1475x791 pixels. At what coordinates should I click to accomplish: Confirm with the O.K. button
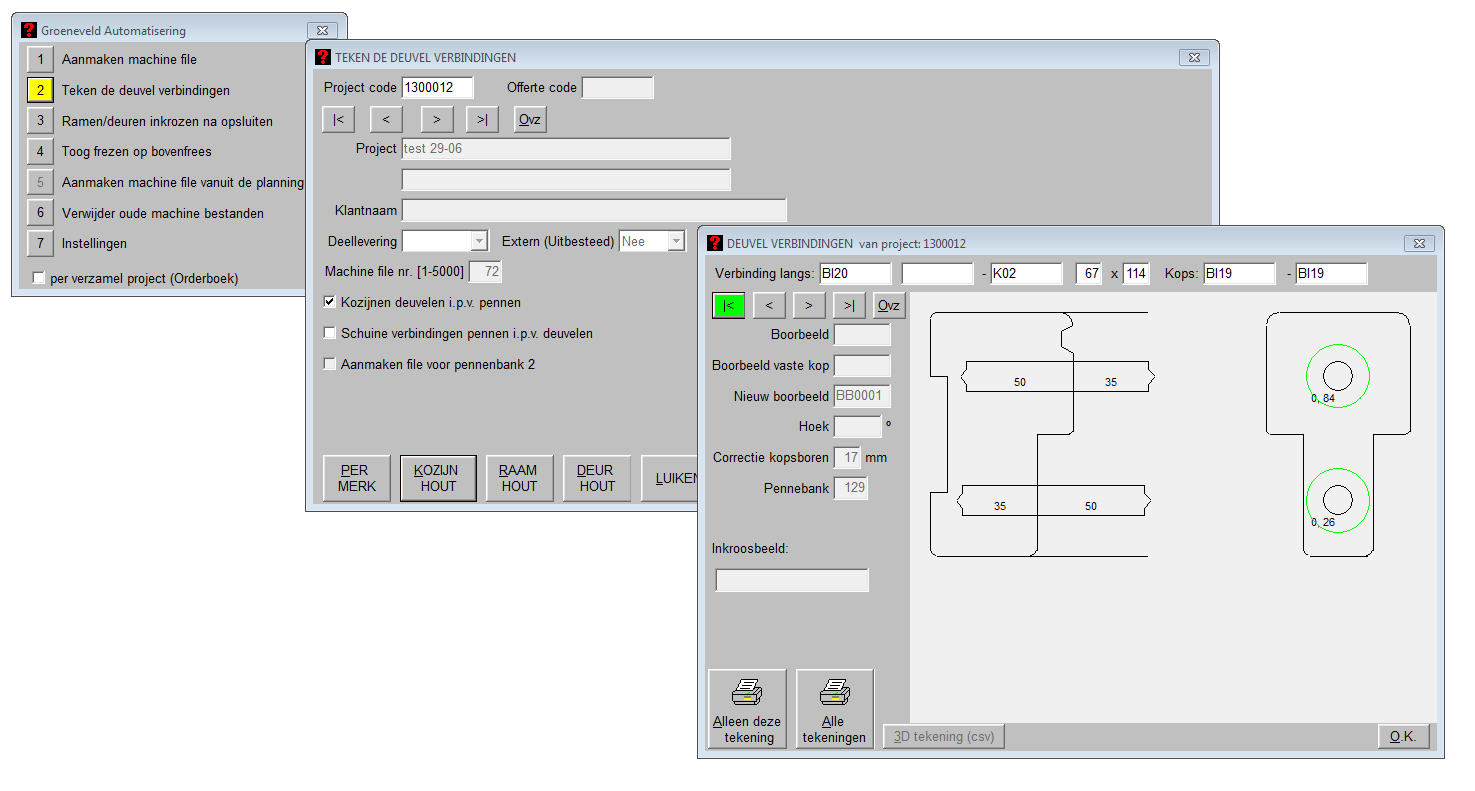[1403, 736]
